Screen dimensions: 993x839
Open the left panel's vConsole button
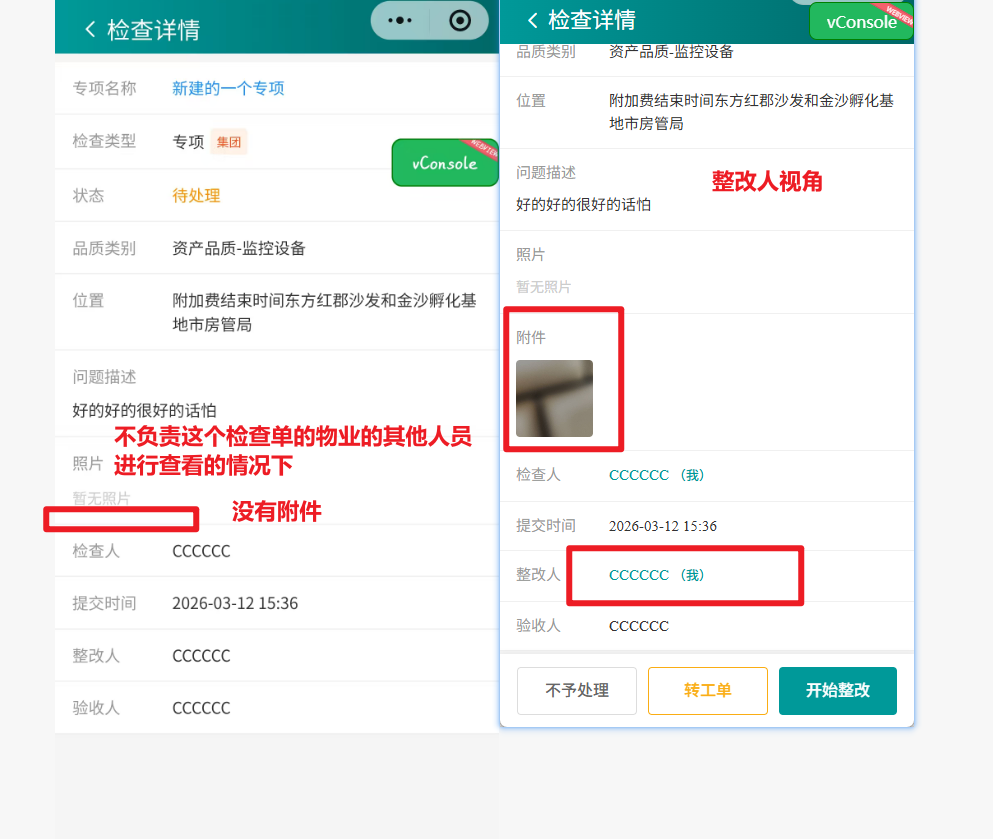(445, 163)
